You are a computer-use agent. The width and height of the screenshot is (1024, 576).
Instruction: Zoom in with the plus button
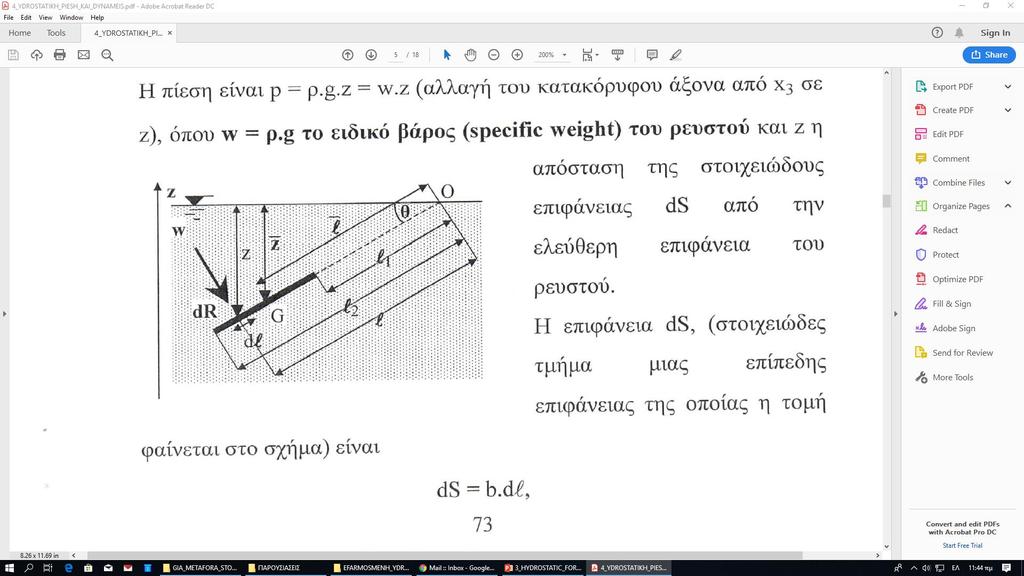click(517, 55)
